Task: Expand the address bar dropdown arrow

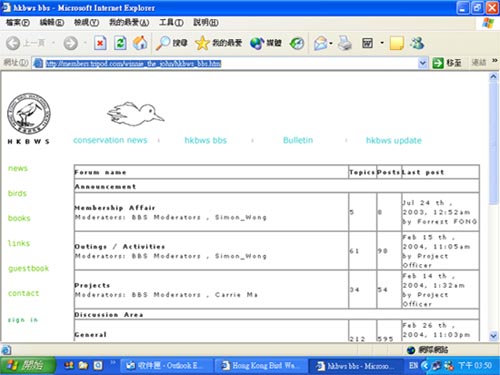Action: 423,63
